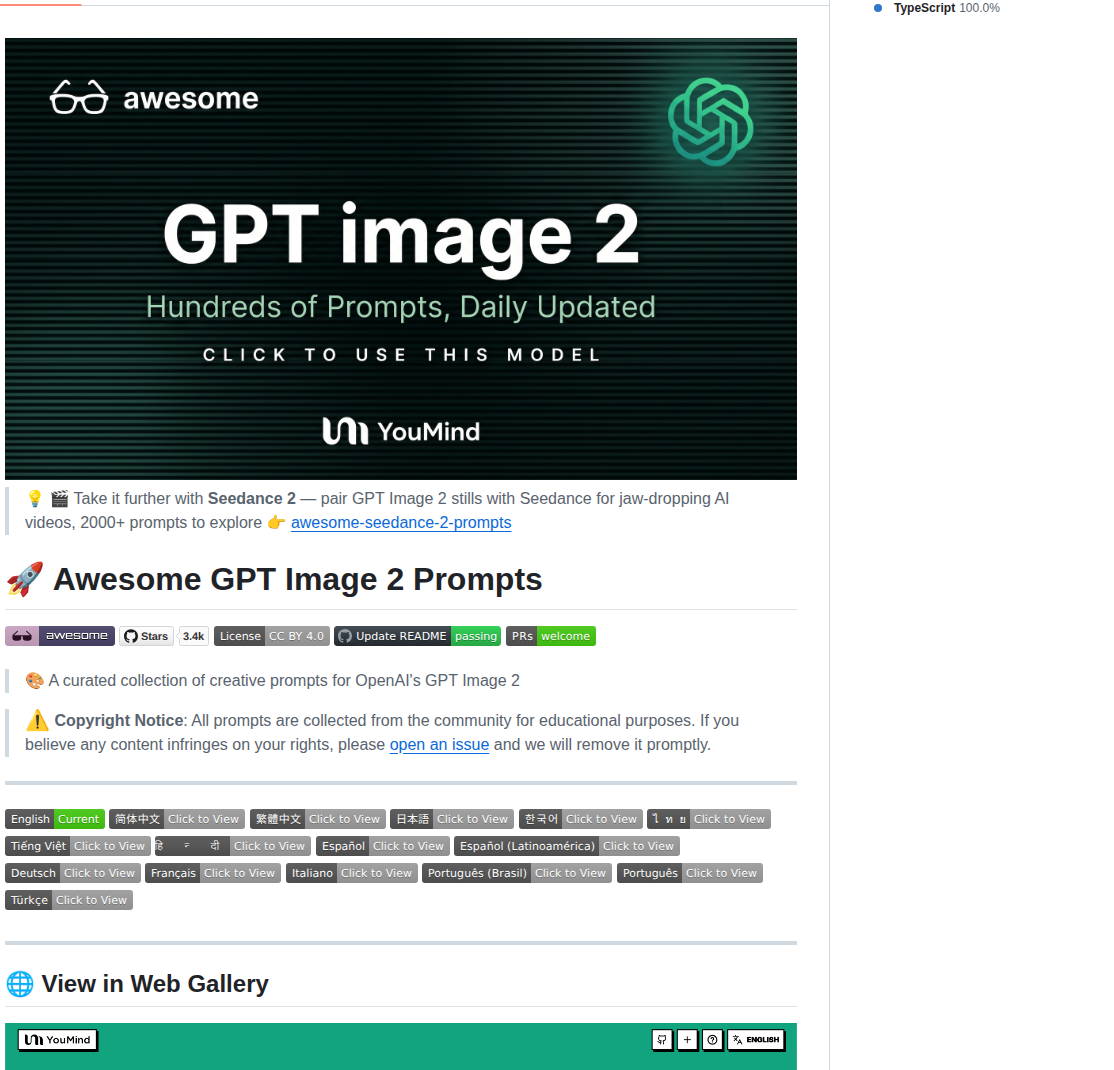Click the 'View in Web Gallery' heading
The height and width of the screenshot is (1070, 1114).
155,984
